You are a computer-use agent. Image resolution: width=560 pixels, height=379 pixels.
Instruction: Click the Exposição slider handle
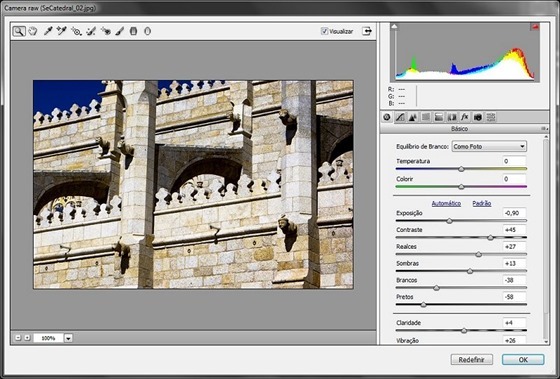tap(449, 221)
